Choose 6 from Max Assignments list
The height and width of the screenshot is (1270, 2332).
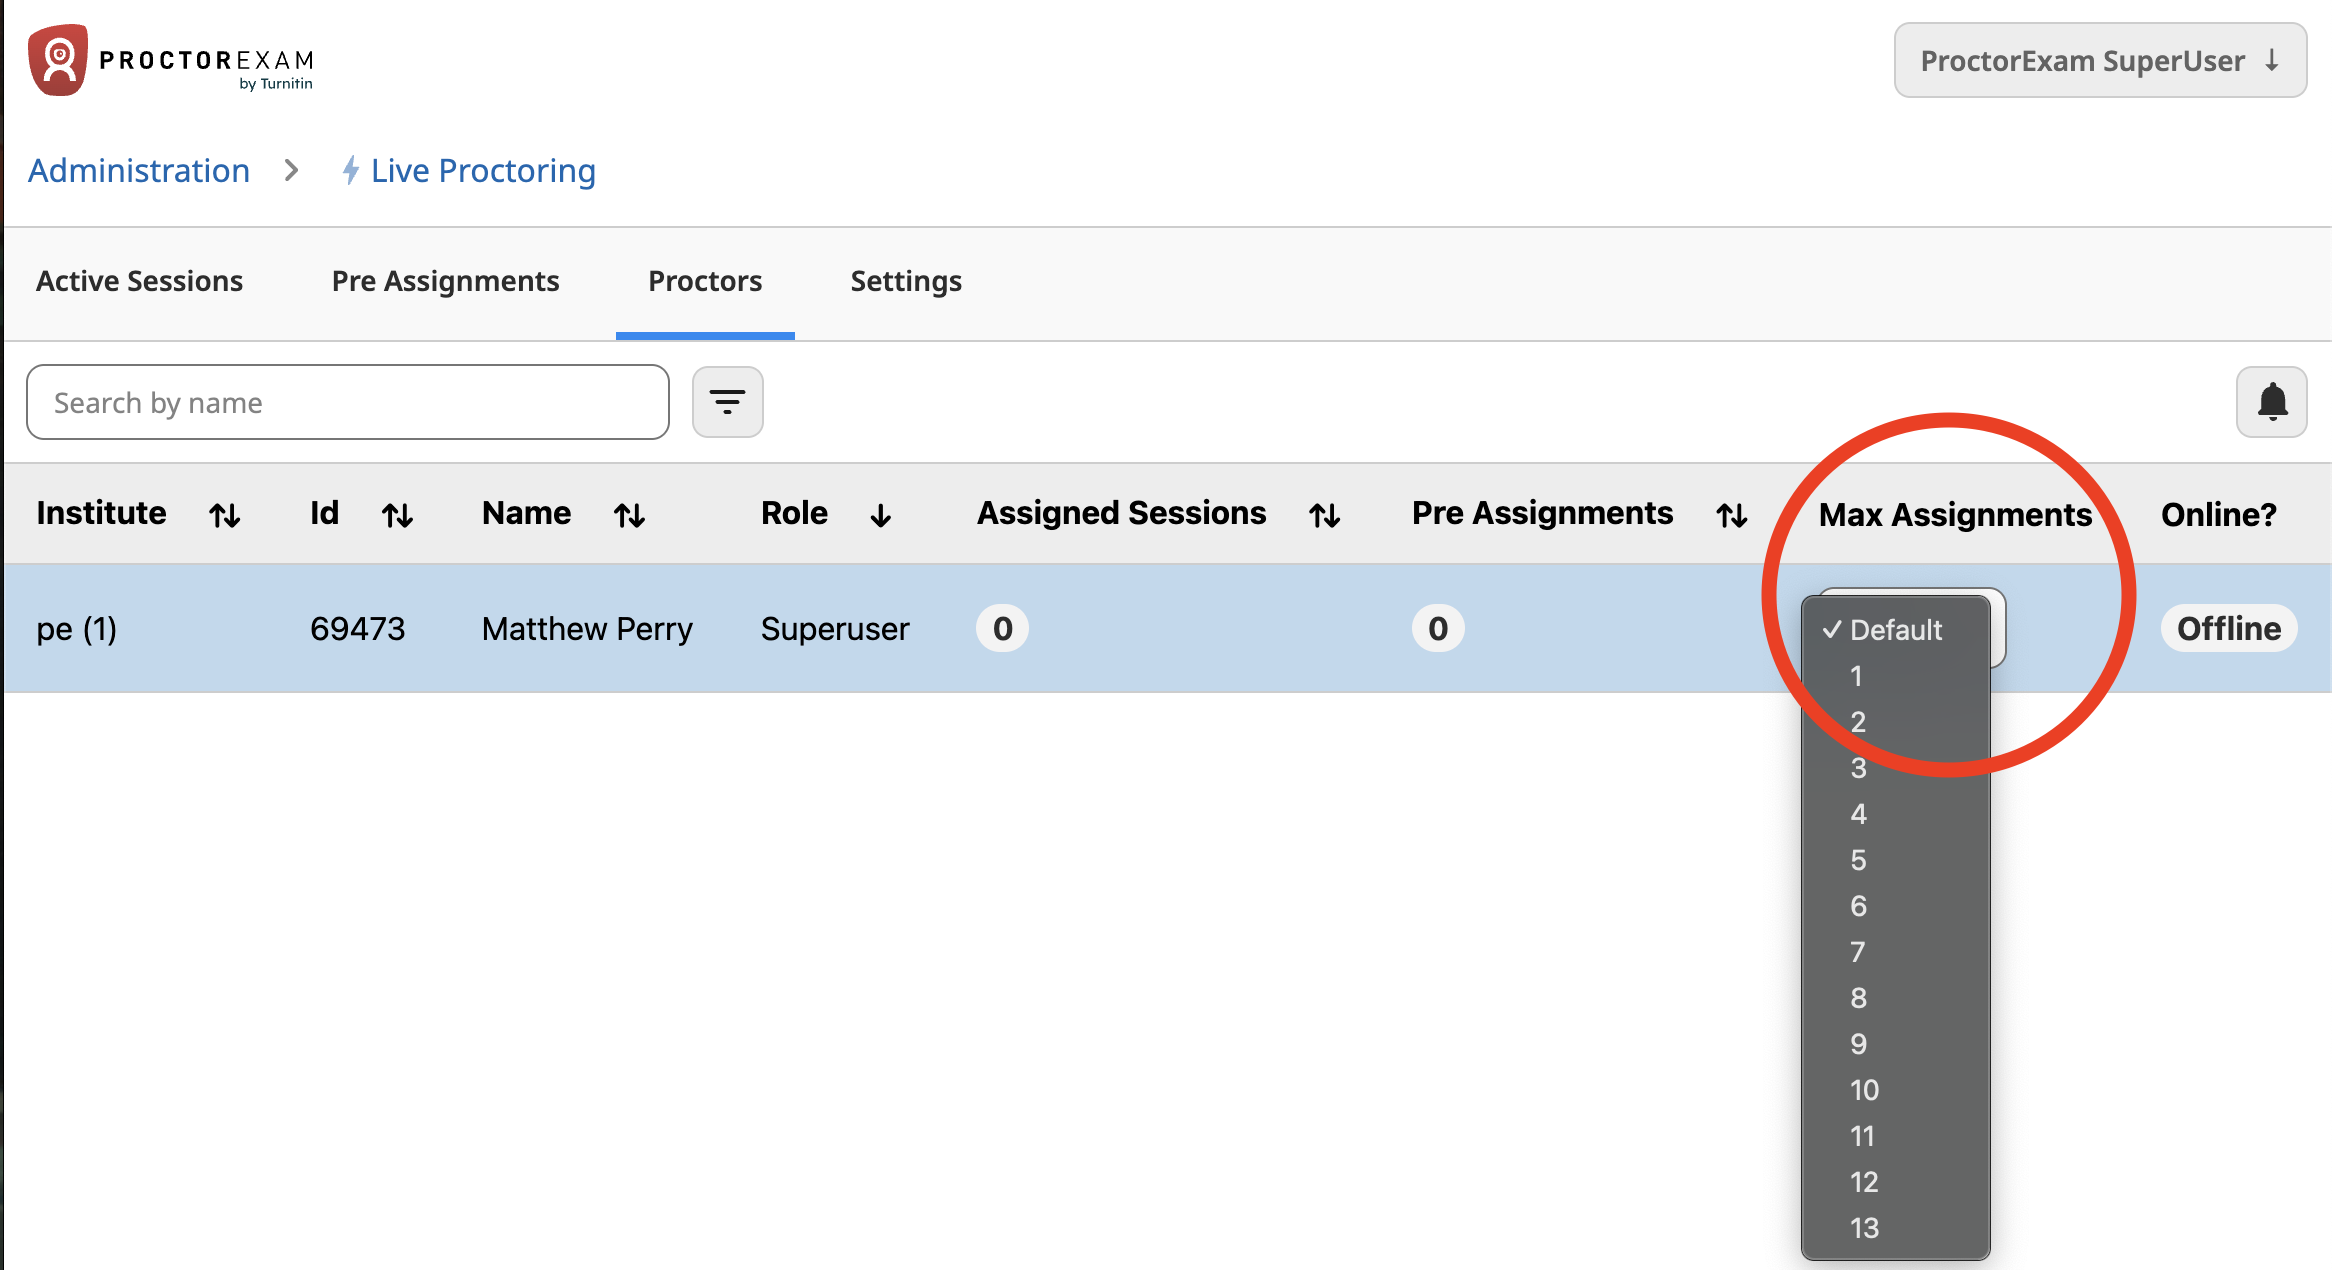pyautogui.click(x=1895, y=906)
